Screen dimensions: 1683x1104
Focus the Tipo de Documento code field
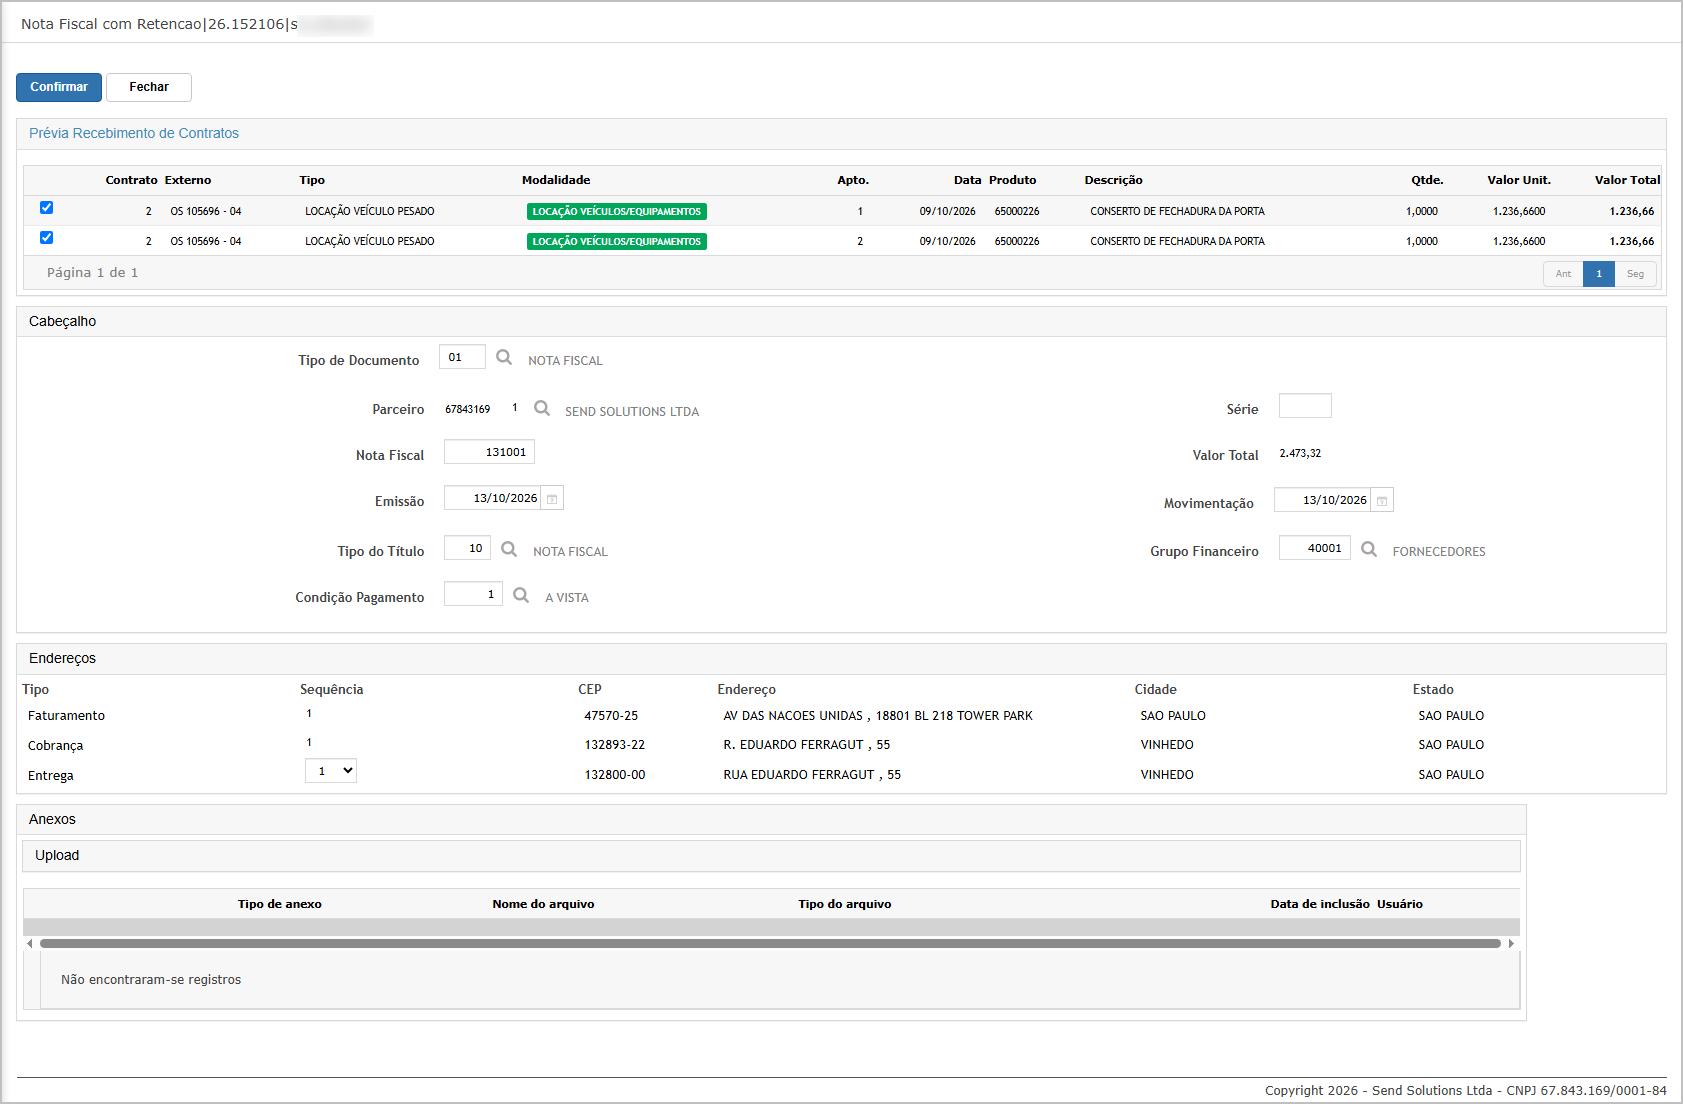[462, 357]
